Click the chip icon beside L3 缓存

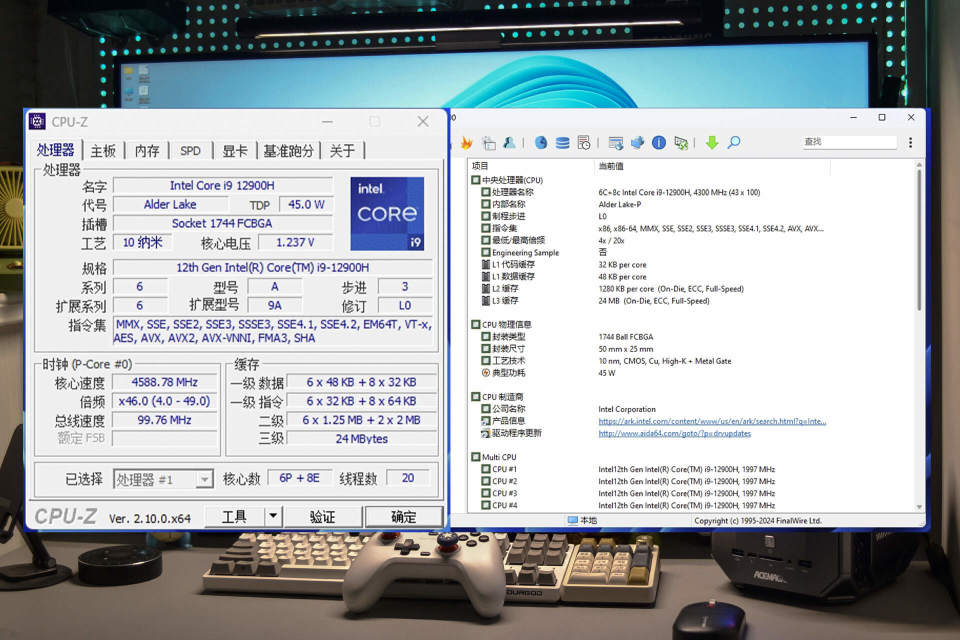pos(486,301)
